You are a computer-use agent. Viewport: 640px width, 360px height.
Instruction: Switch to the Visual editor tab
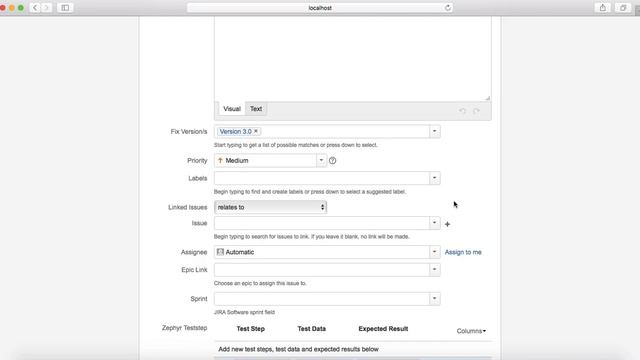(x=232, y=109)
